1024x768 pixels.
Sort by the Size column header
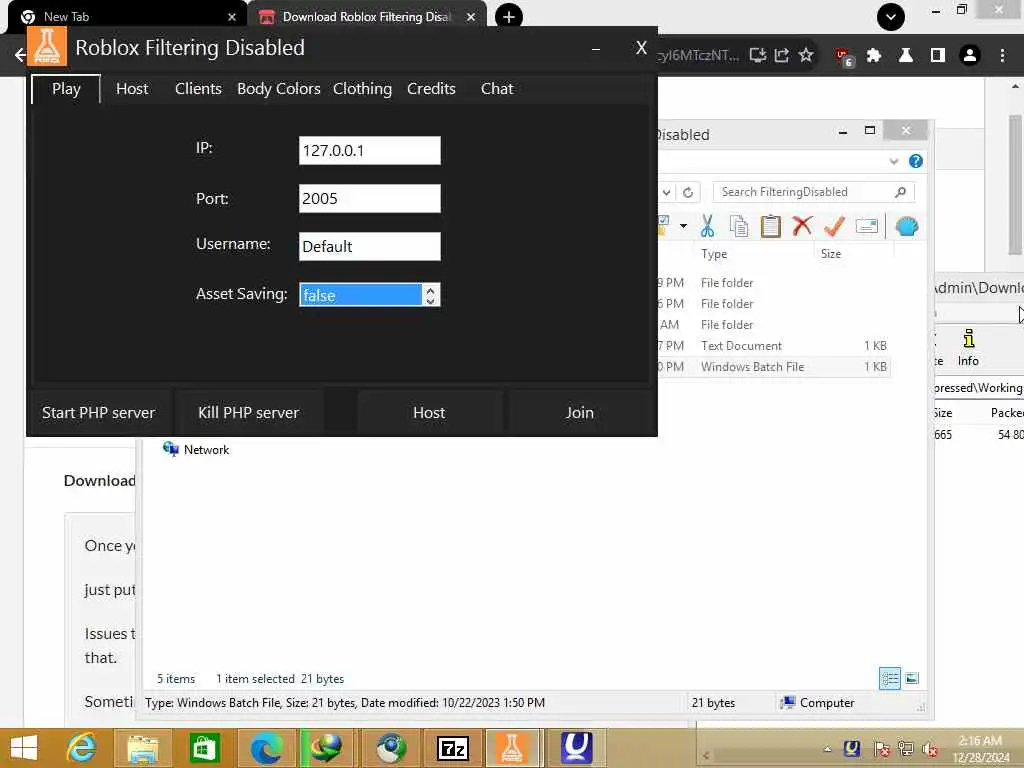(x=831, y=254)
